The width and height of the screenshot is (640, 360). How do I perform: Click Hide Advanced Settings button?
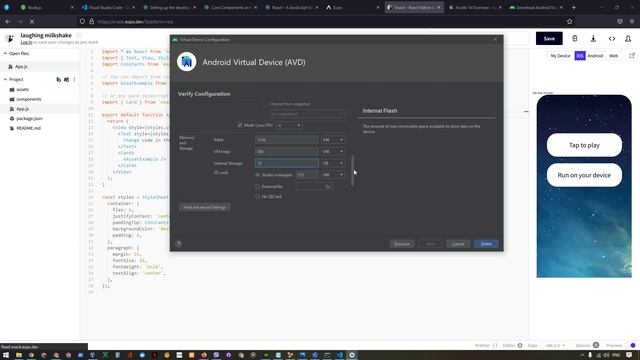click(204, 207)
